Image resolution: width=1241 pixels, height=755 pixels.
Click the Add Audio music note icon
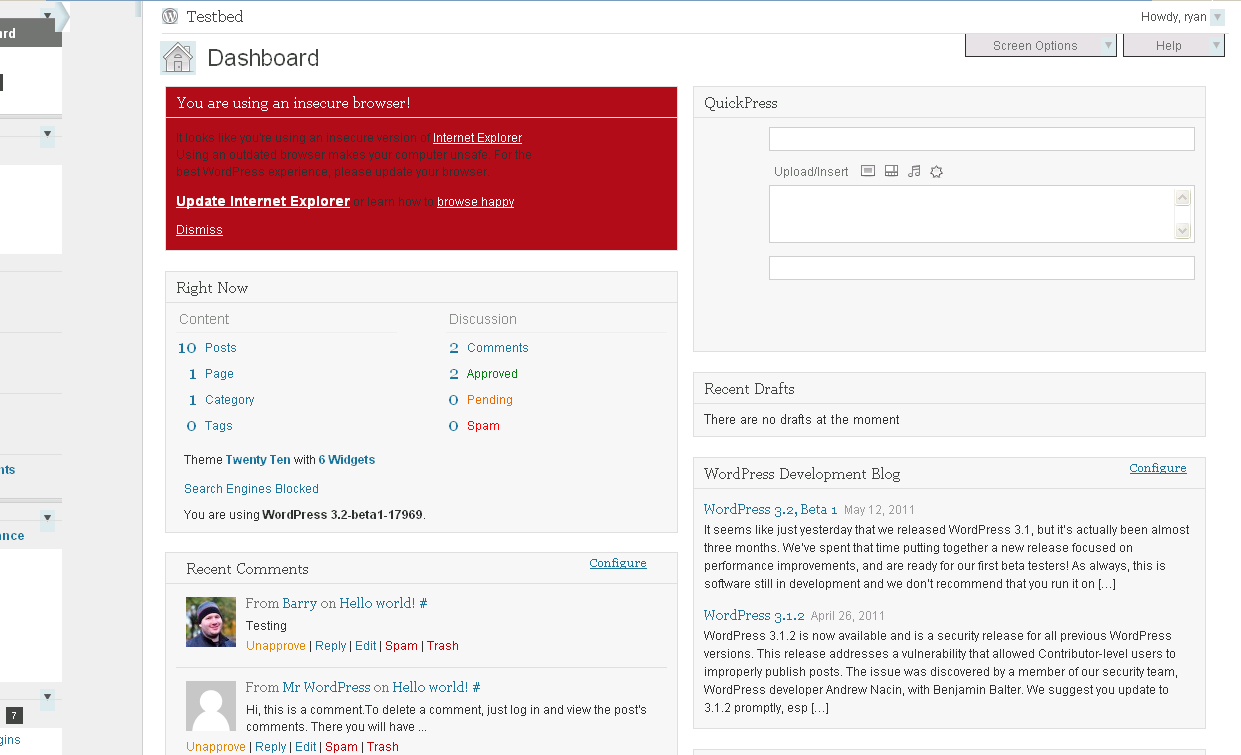pyautogui.click(x=914, y=171)
